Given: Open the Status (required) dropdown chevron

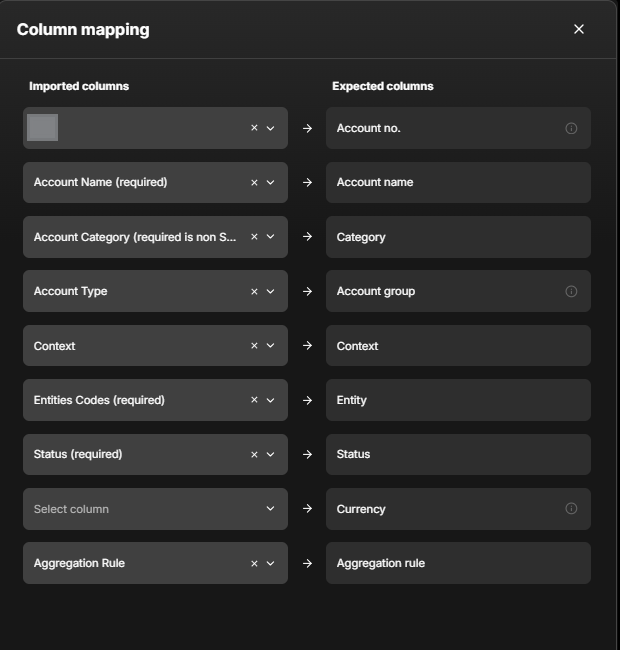Looking at the screenshot, I should 271,455.
